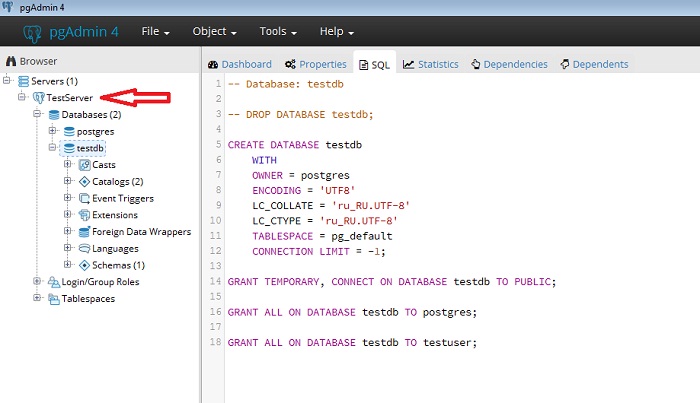
Task: Click the CONNECTION LIMIT = -1 line
Action: (319, 252)
